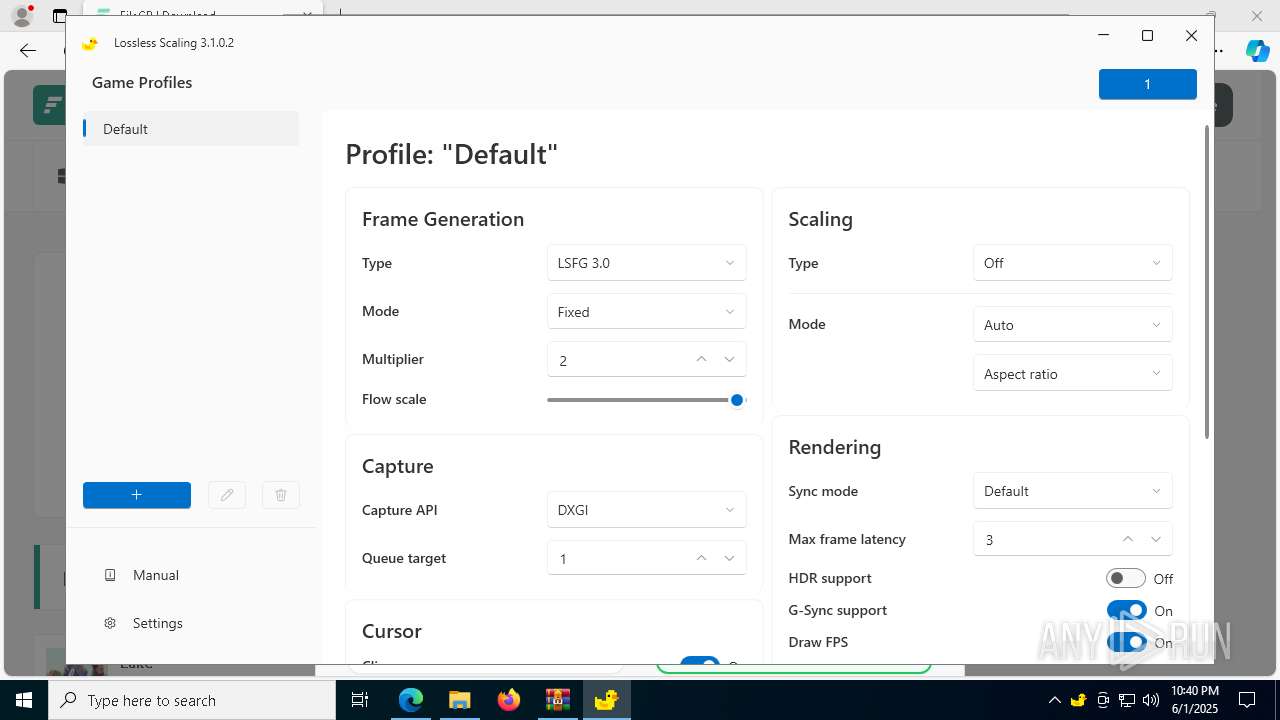Screen dimensions: 1280x720
Task: Open the Windows Start menu
Action: 24,700
